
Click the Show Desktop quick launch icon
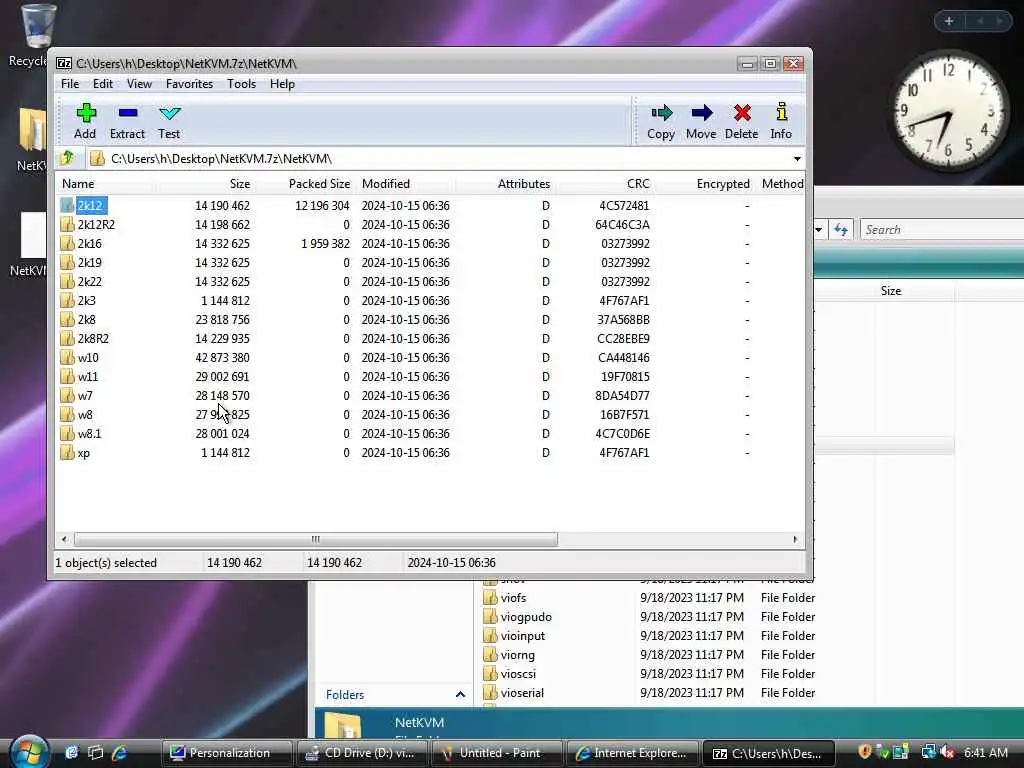click(x=95, y=753)
